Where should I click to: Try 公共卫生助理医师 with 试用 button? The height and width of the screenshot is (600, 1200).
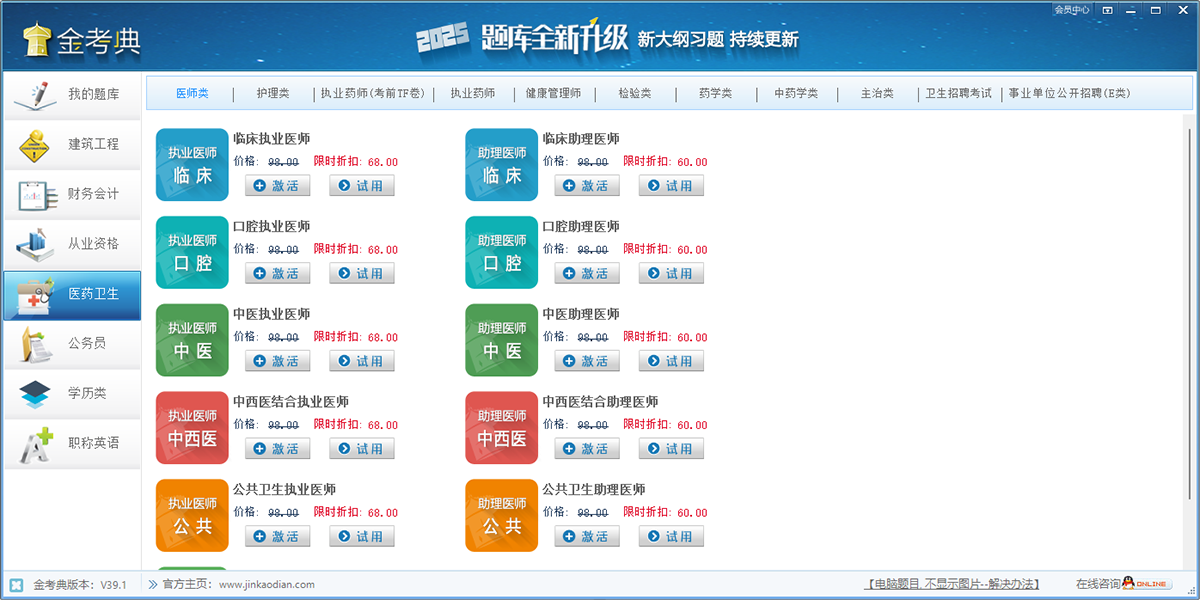pos(672,537)
